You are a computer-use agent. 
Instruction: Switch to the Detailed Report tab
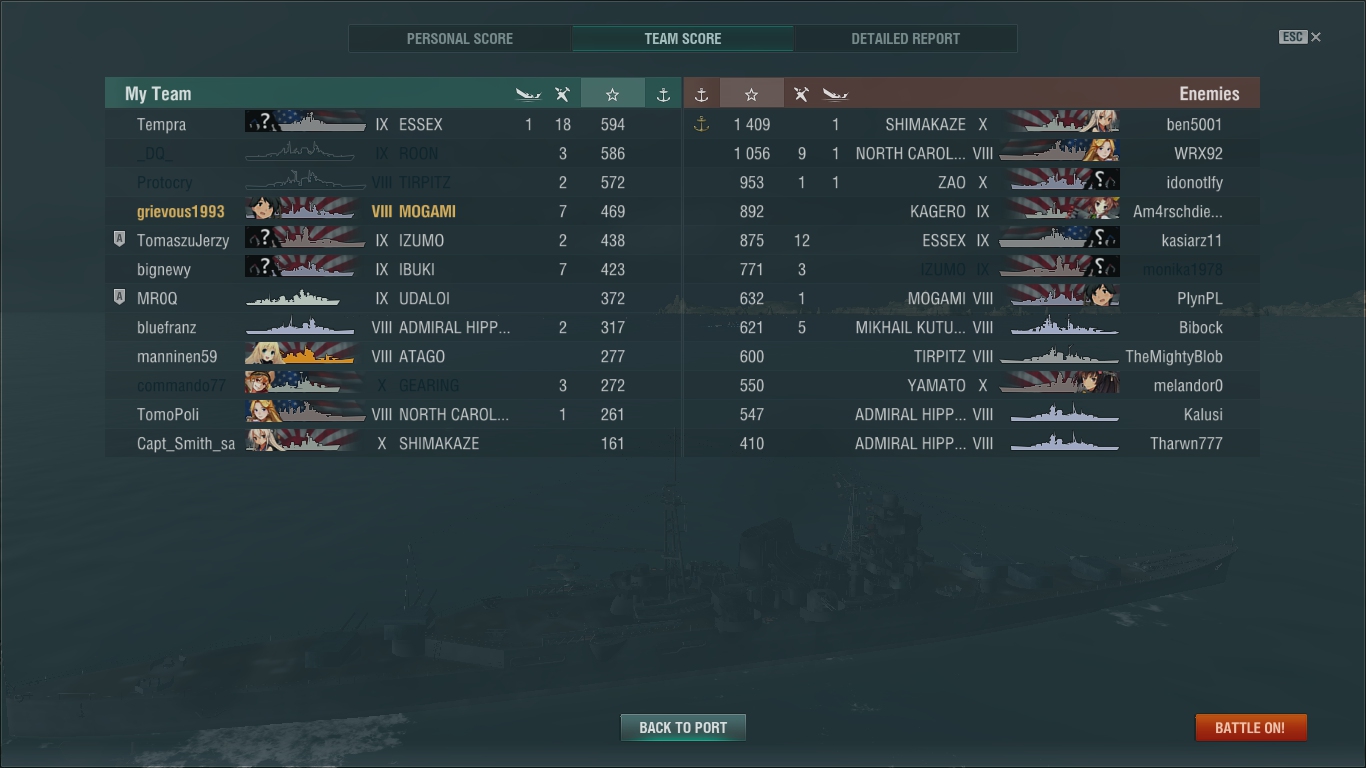tap(905, 38)
